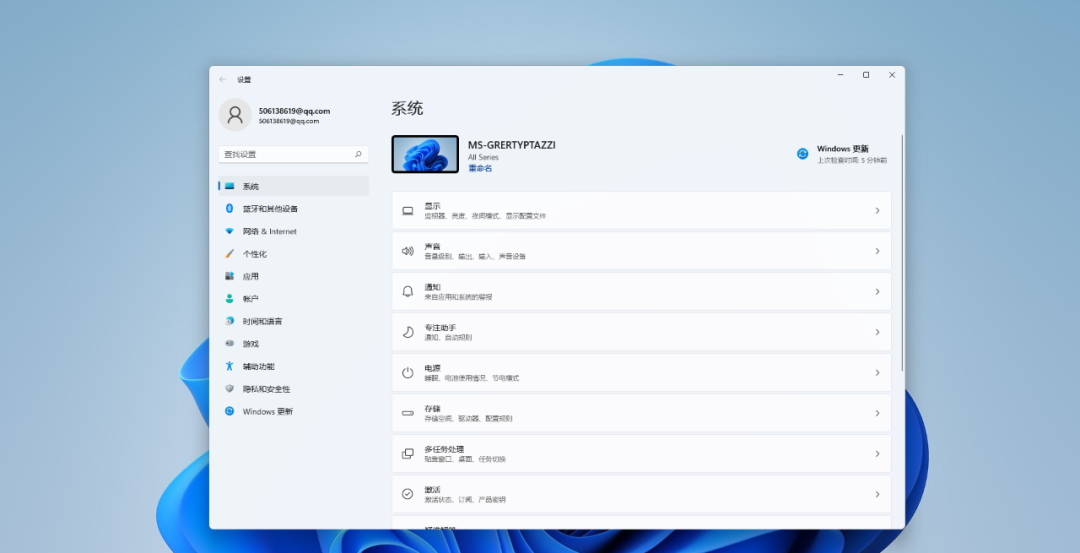Click the shield icon for 隐私和安全性
Image resolution: width=1080 pixels, height=553 pixels.
tap(229, 389)
